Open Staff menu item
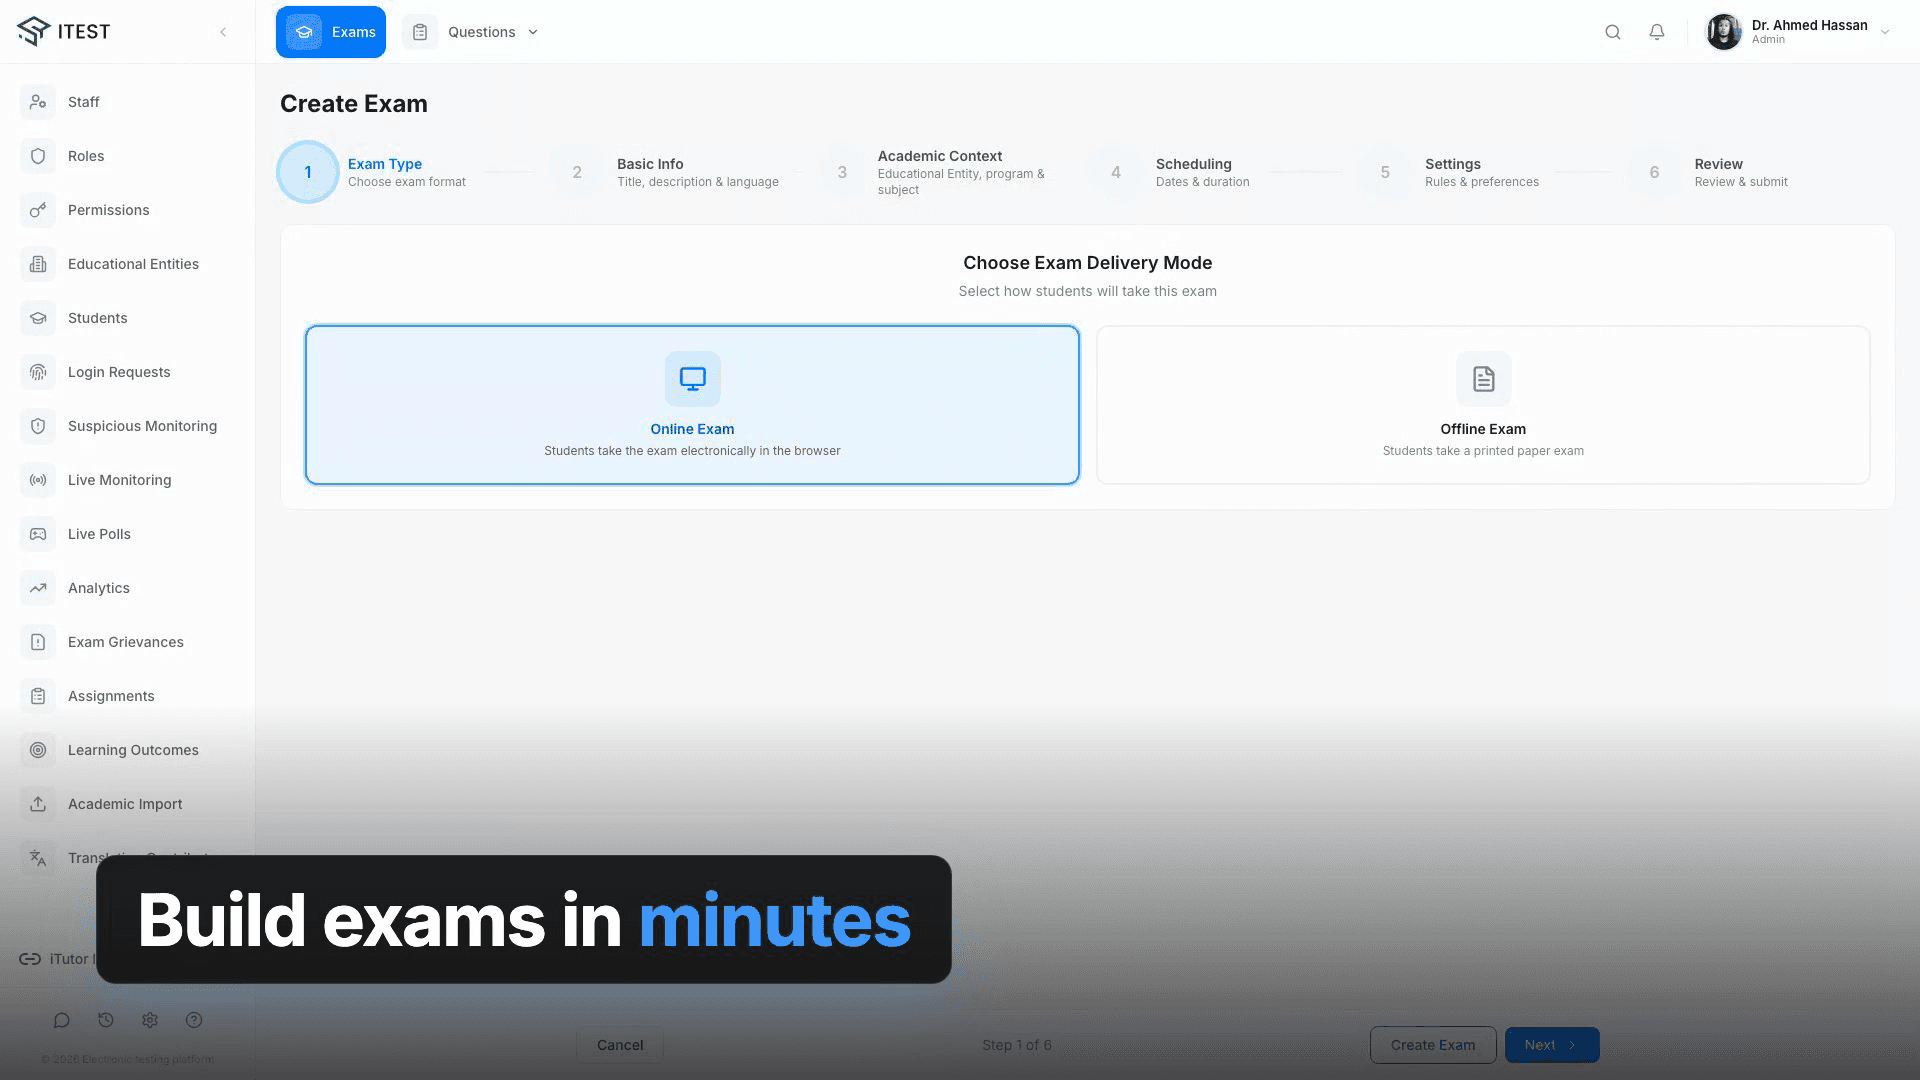1920x1080 pixels. (x=128, y=102)
